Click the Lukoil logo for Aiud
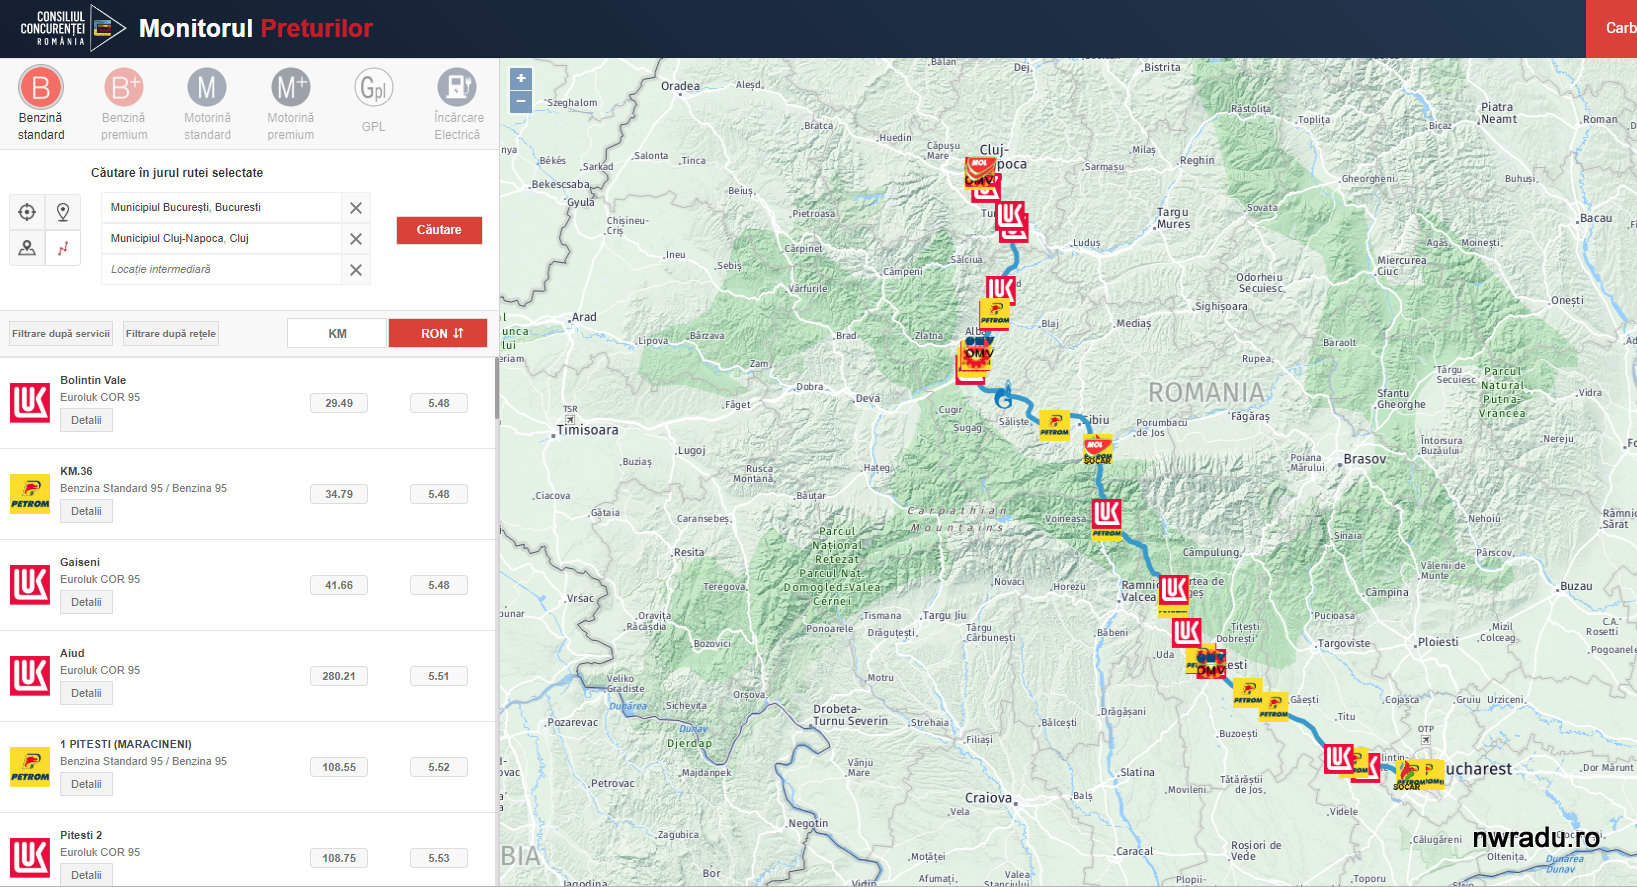This screenshot has height=887, width=1637. point(30,676)
